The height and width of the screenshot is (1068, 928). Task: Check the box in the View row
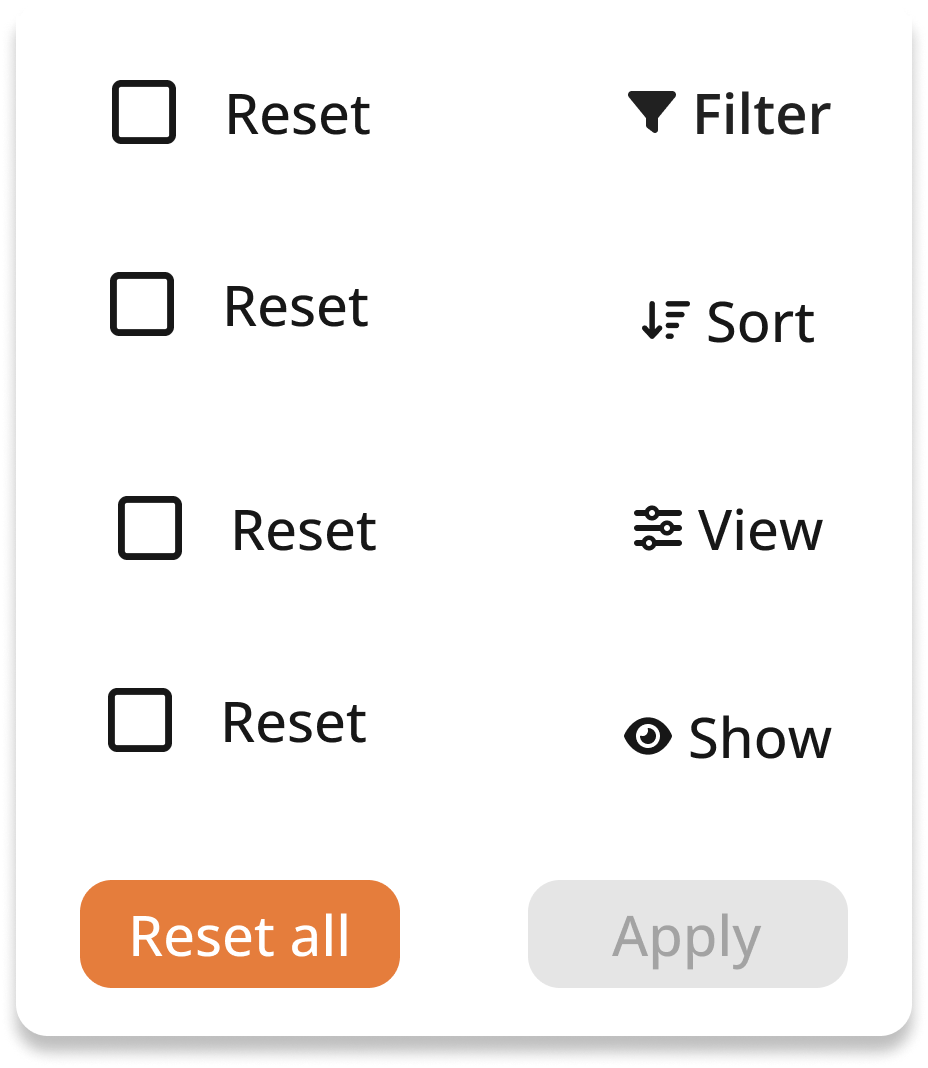click(150, 528)
